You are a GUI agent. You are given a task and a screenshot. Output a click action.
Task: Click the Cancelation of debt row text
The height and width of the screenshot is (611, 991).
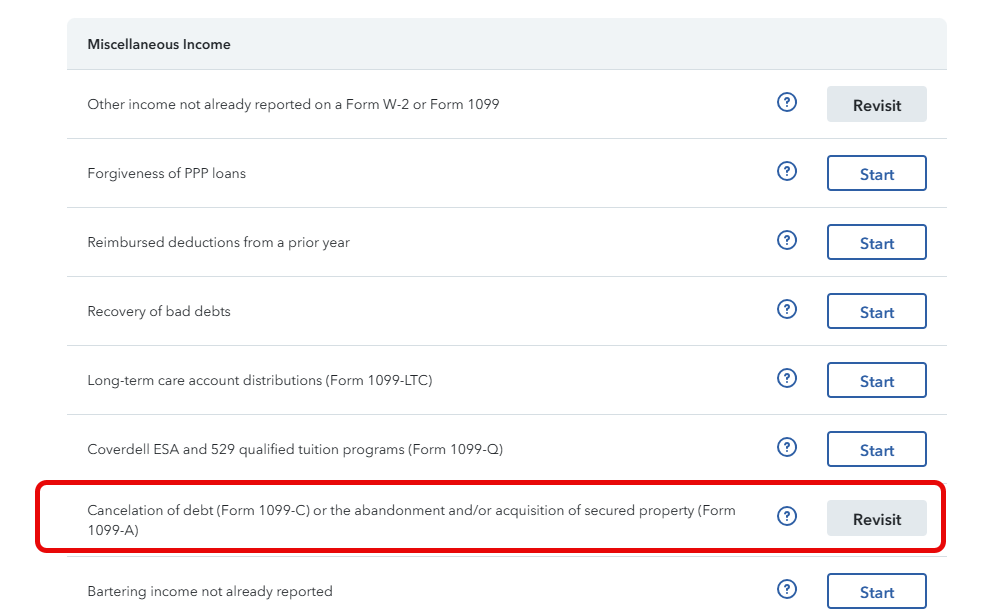coord(411,520)
